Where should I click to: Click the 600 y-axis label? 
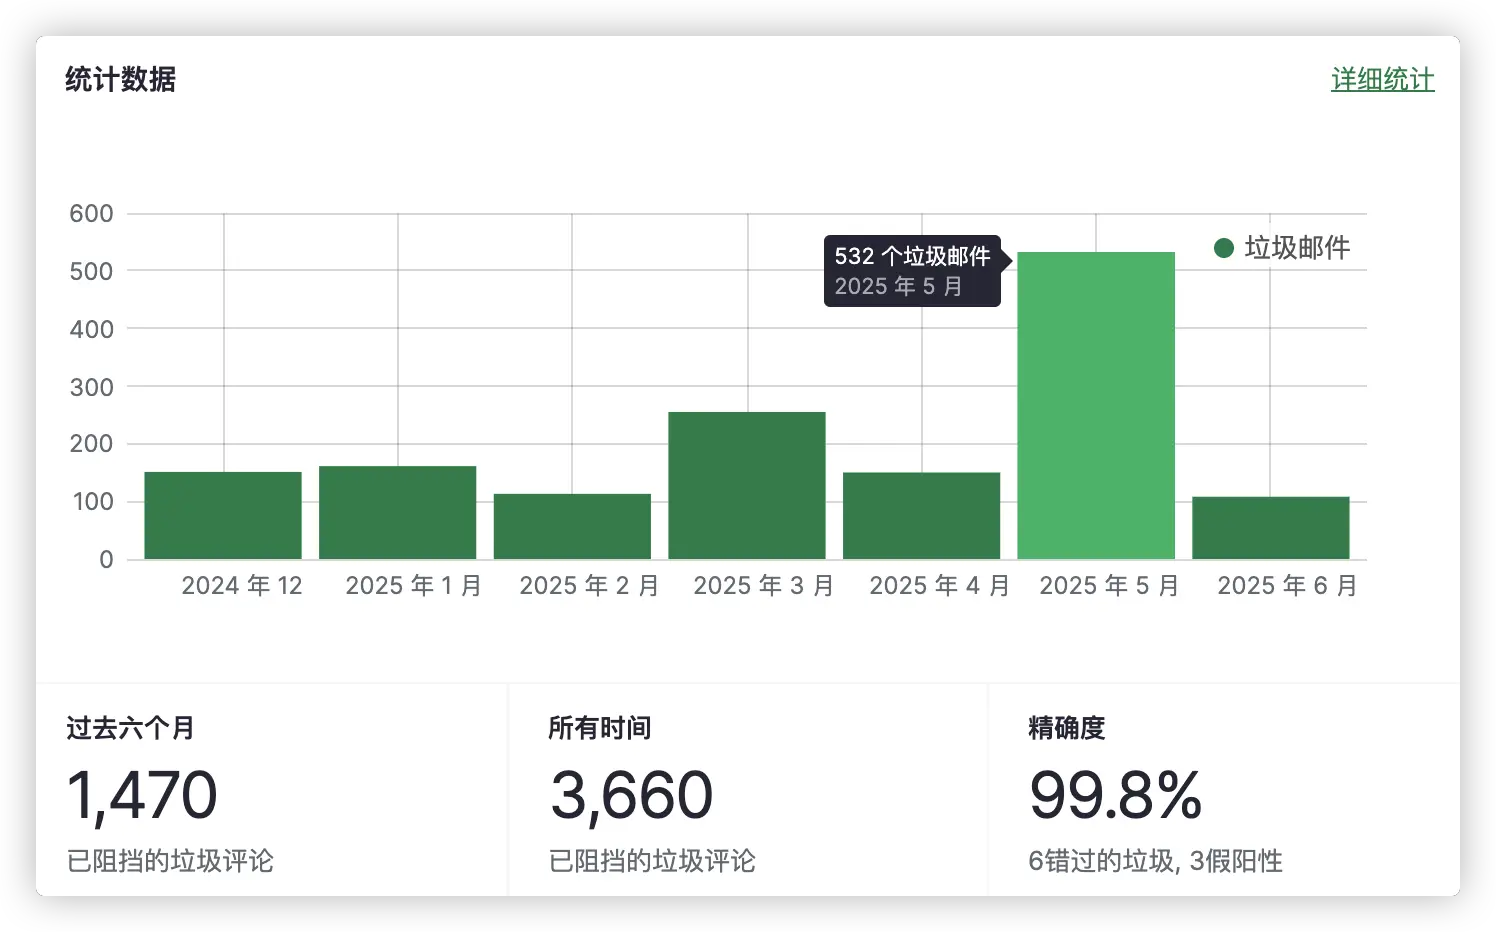tap(91, 214)
